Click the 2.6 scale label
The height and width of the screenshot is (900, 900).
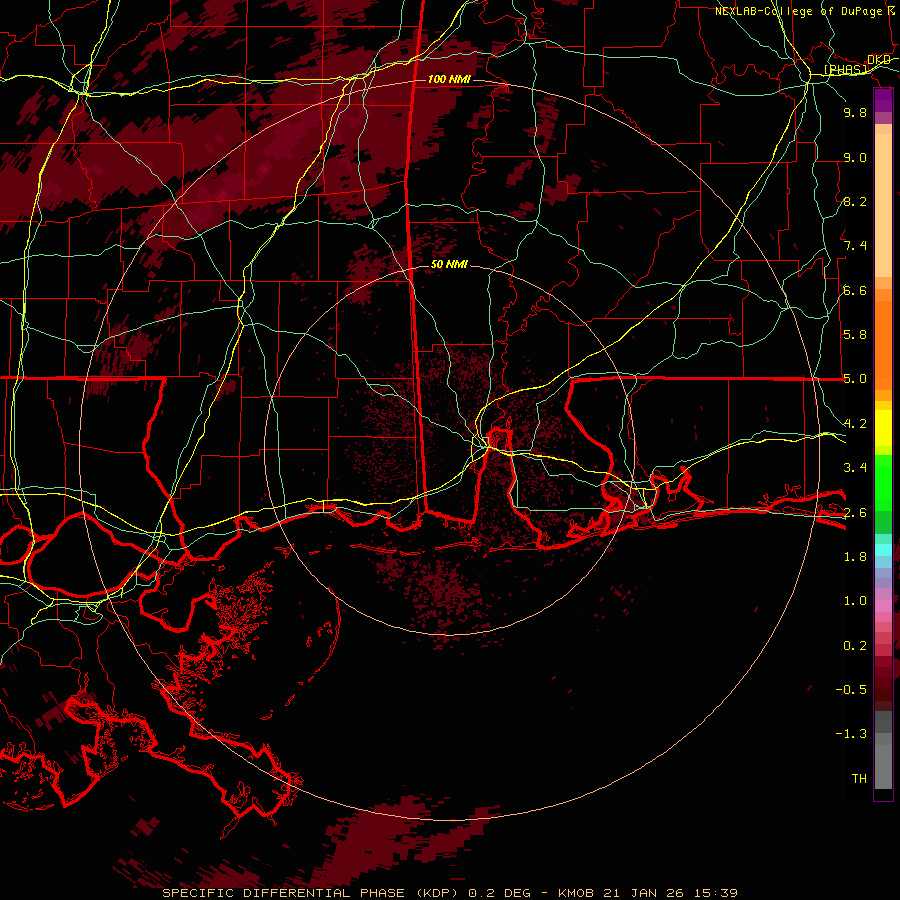(x=855, y=512)
